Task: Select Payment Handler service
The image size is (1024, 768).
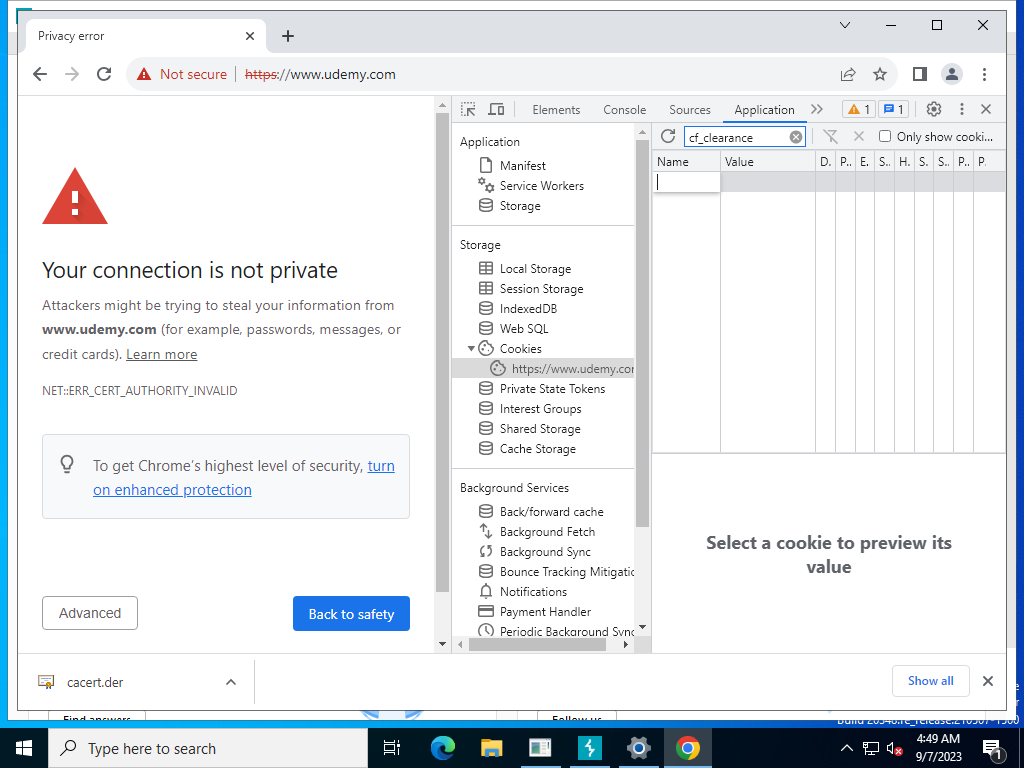Action: (545, 611)
